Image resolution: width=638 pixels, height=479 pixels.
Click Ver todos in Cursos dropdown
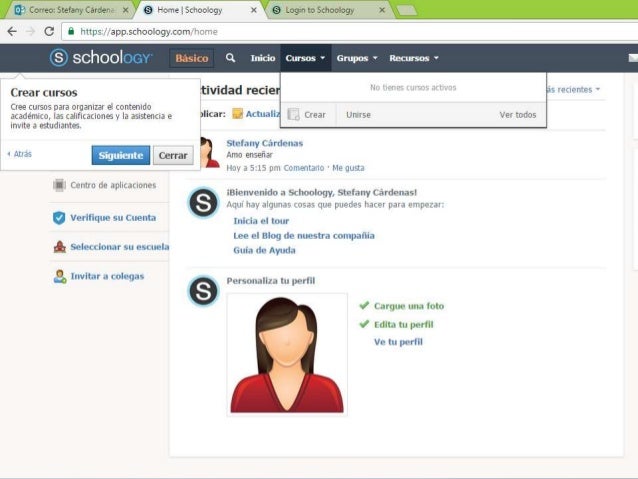click(x=518, y=115)
